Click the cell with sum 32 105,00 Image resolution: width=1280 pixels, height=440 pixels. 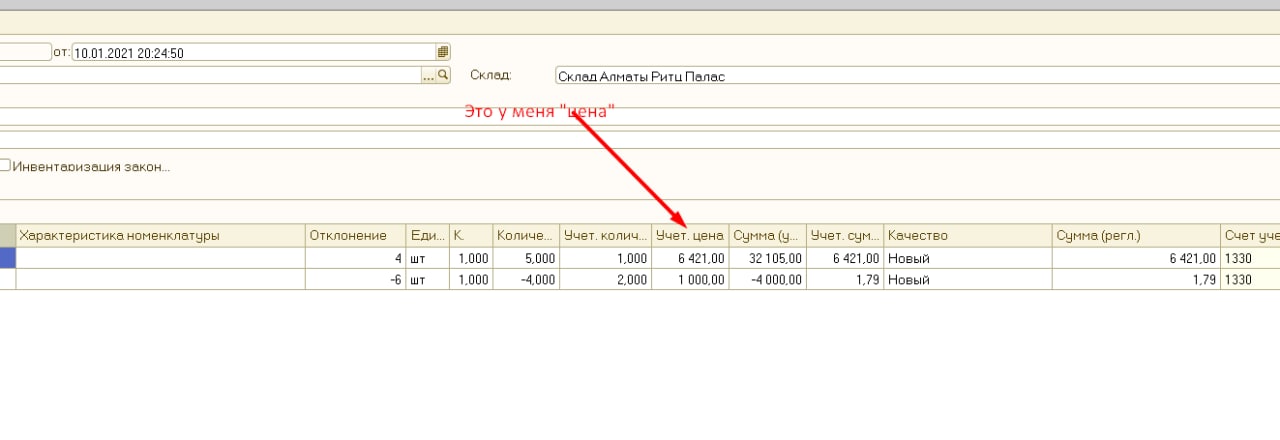click(x=767, y=258)
